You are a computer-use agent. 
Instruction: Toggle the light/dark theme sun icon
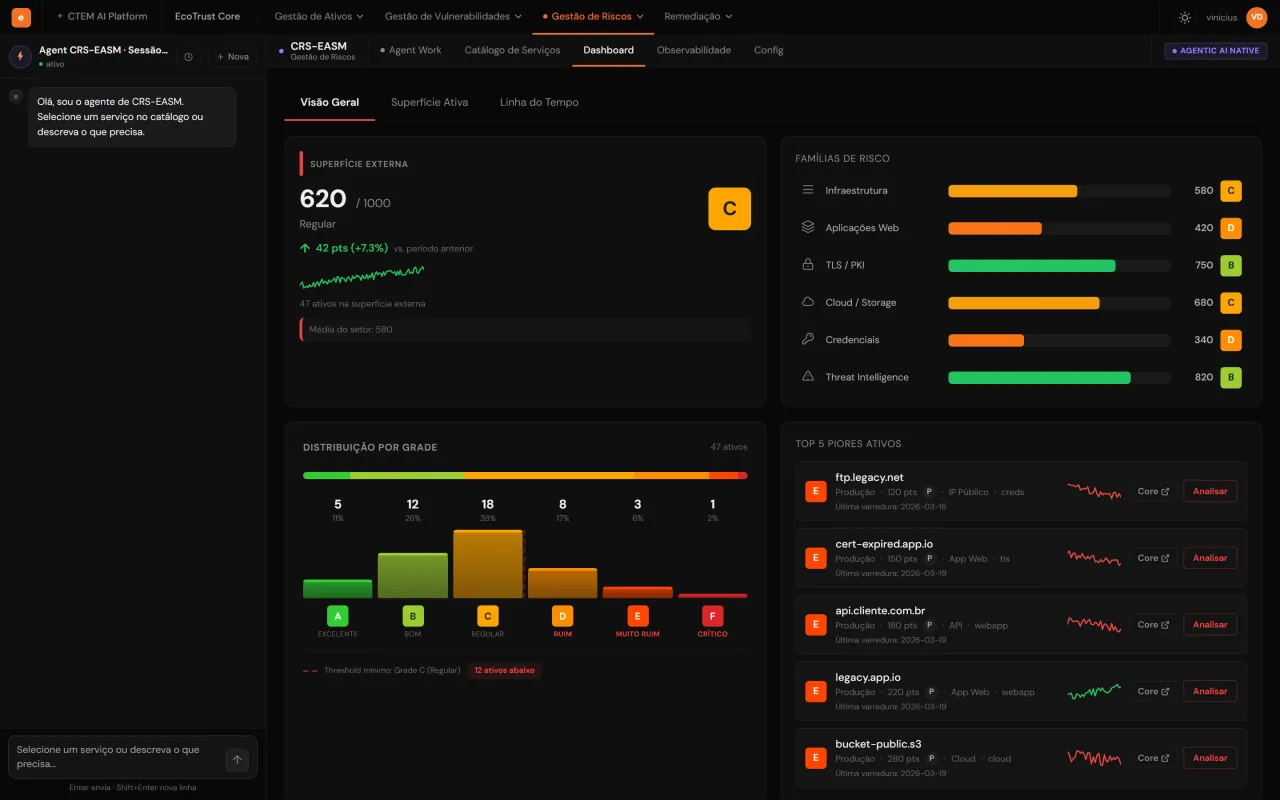1185,17
